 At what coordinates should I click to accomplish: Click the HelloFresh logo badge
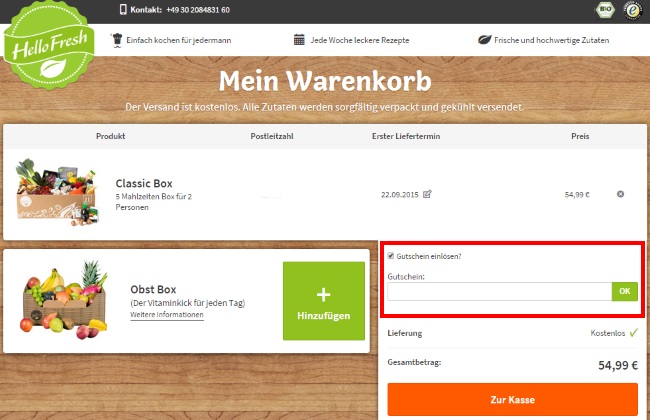click(49, 45)
